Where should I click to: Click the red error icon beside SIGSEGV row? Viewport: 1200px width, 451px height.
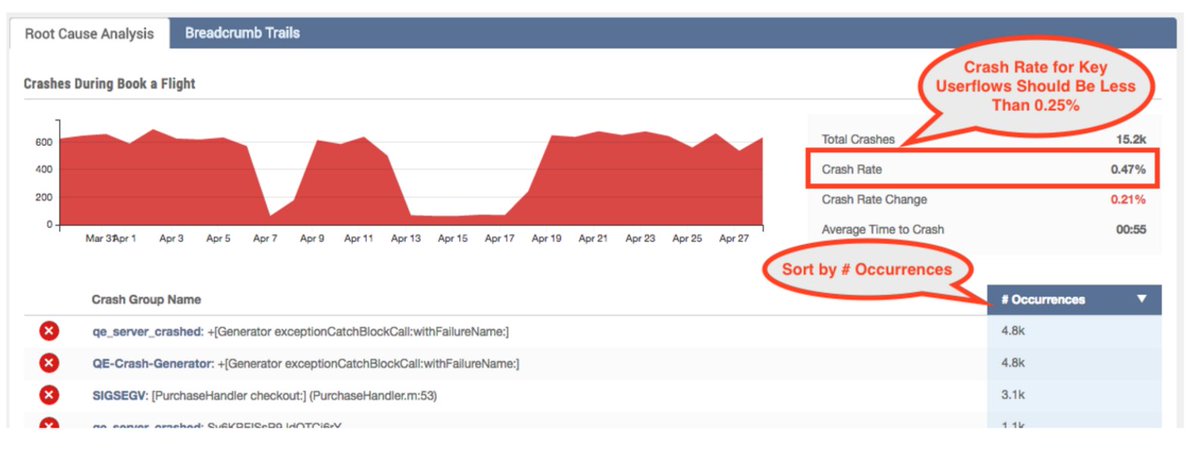tap(48, 395)
